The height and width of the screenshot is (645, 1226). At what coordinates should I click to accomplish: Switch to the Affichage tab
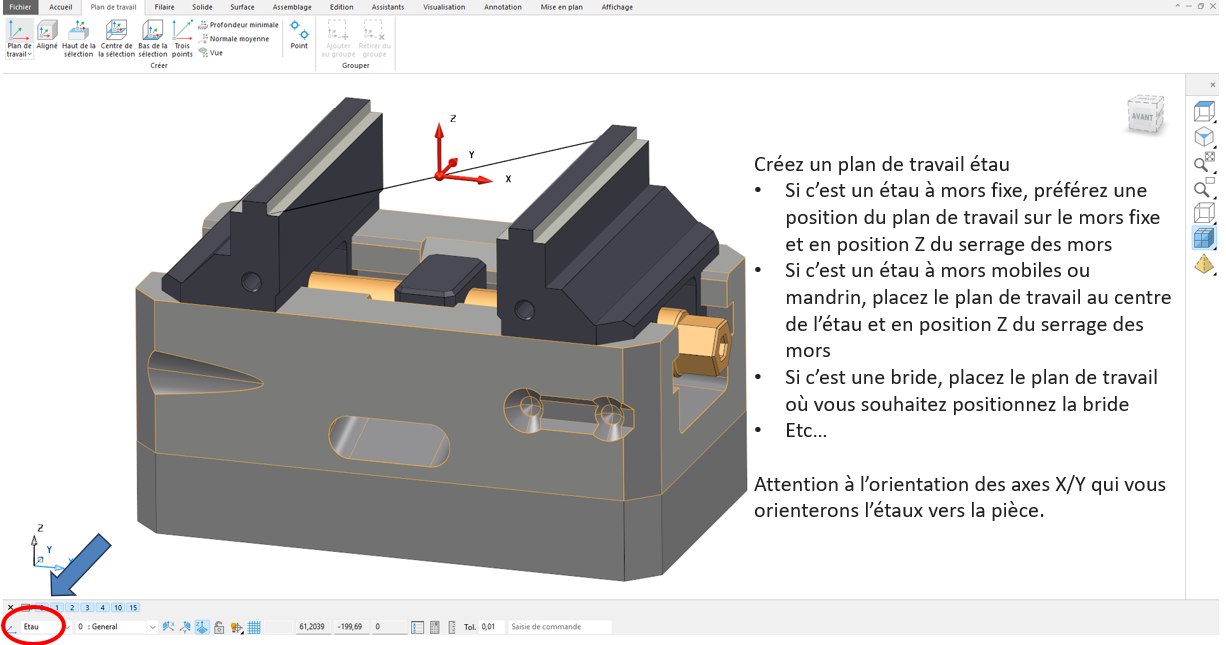tap(617, 7)
